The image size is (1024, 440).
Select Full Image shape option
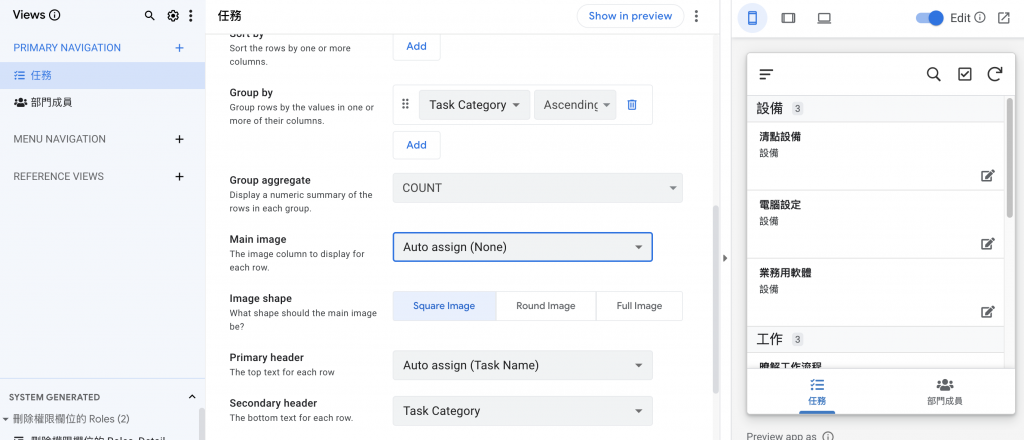coord(639,306)
